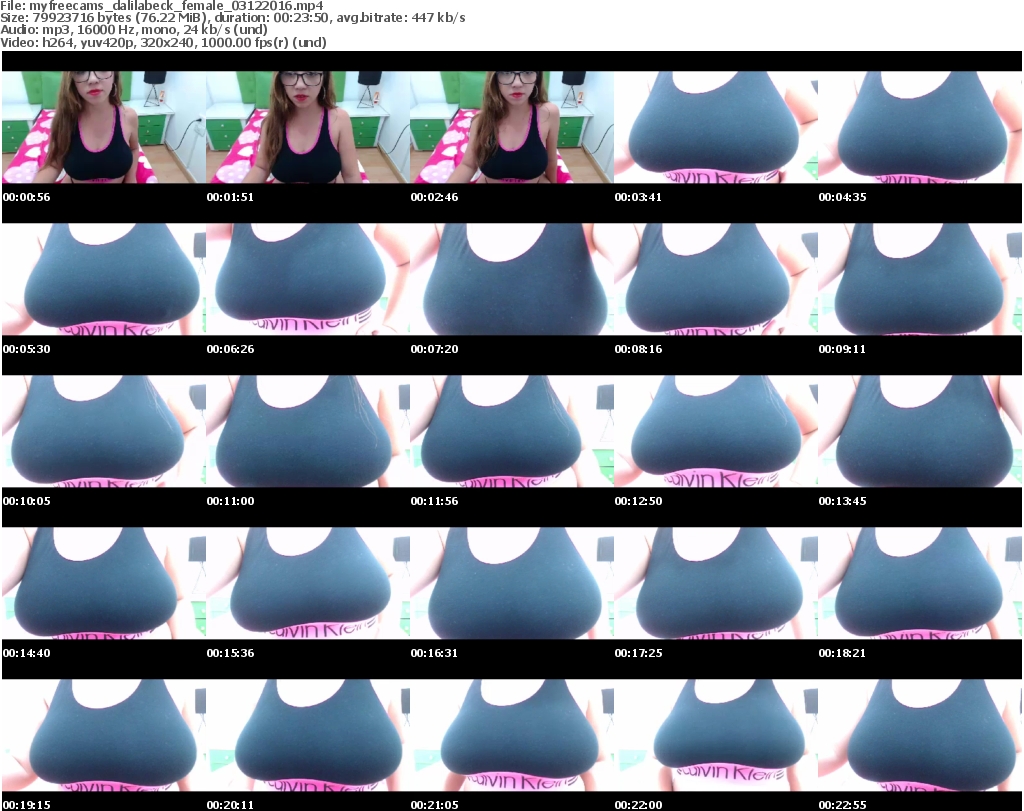Click the Video h264 info line
The image size is (1024, 811).
tap(163, 42)
